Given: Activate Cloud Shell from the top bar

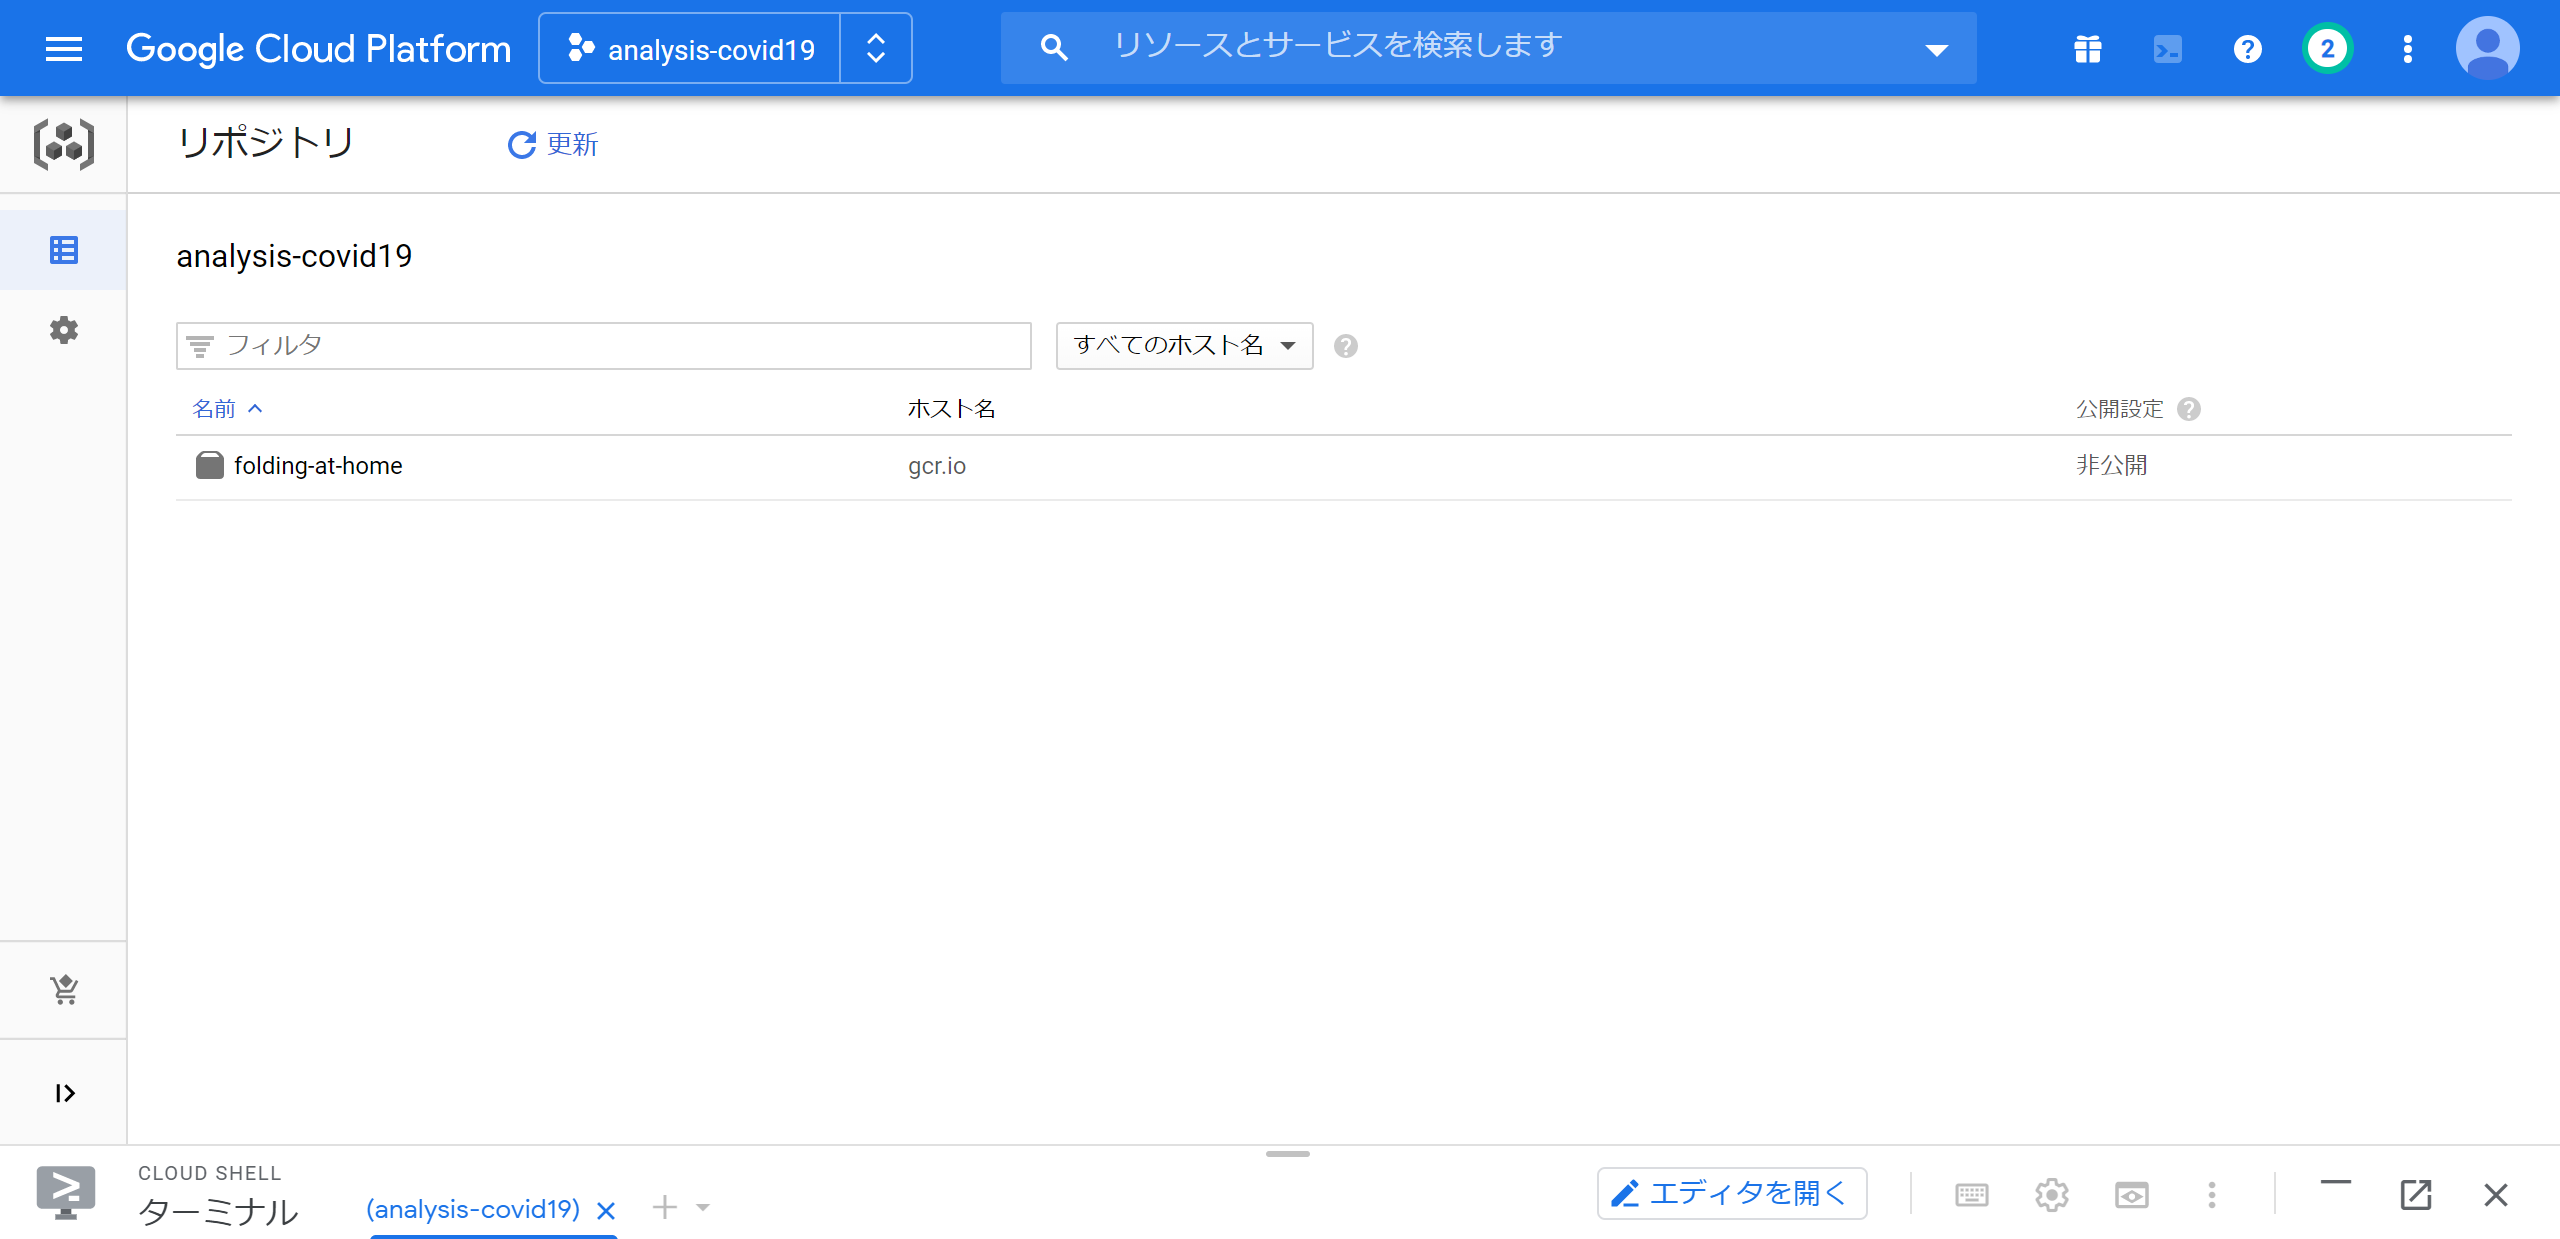Looking at the screenshot, I should (x=2166, y=47).
